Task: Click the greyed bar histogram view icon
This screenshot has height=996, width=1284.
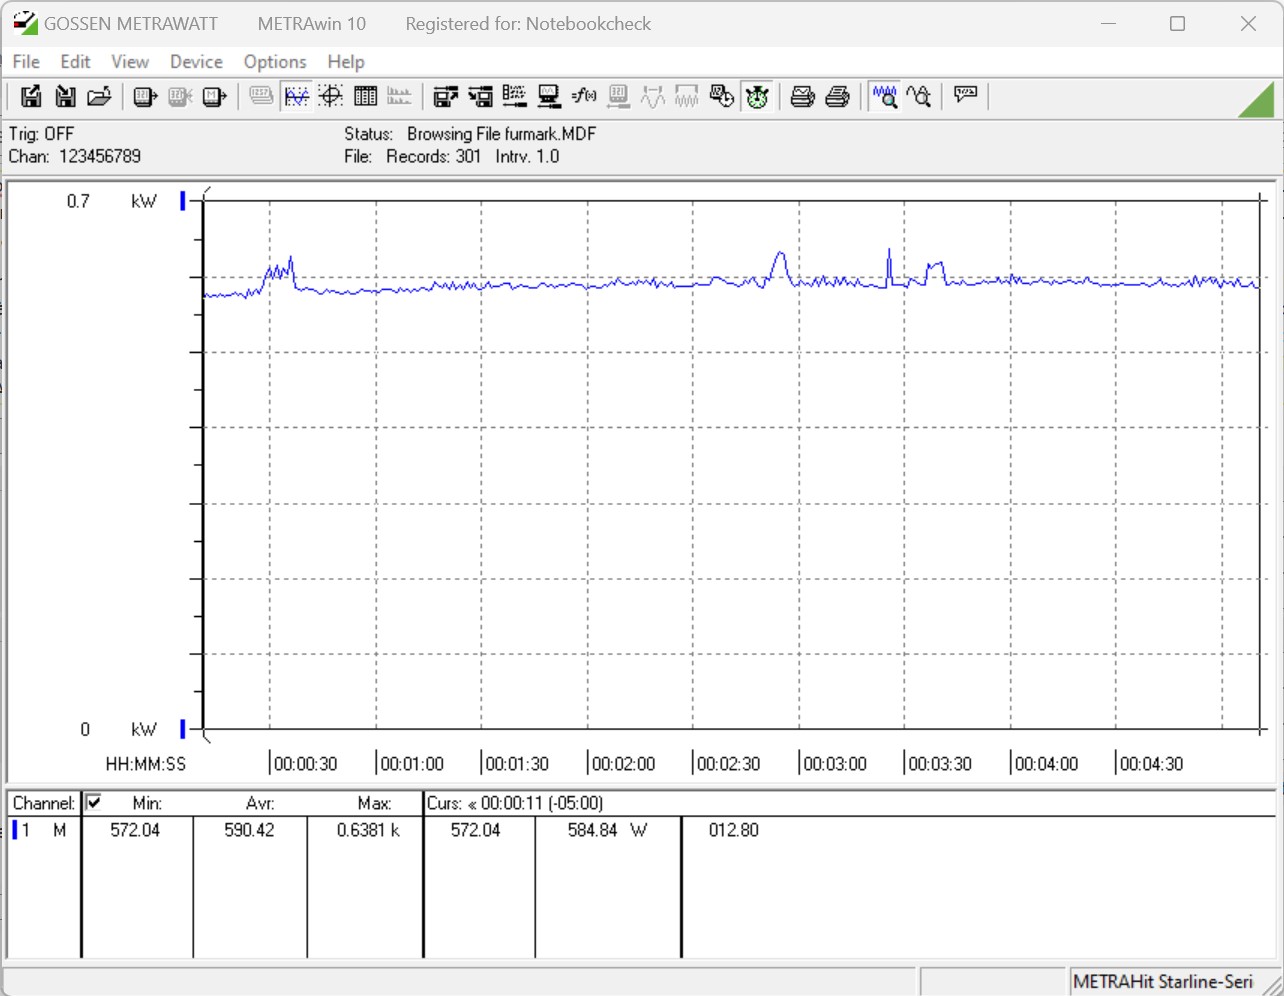Action: pyautogui.click(x=399, y=96)
